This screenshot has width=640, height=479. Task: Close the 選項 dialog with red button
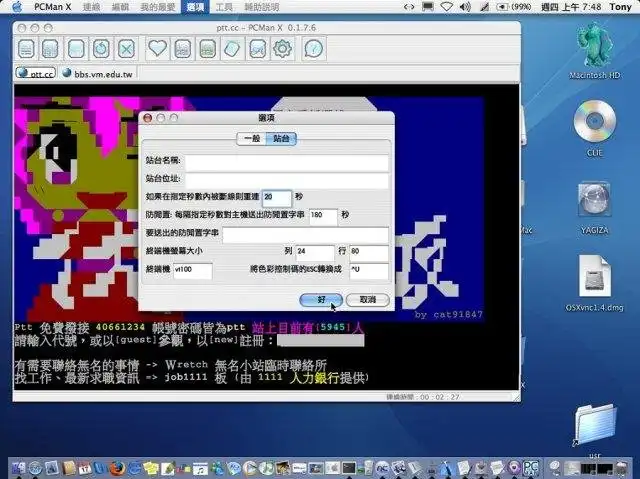click(148, 118)
